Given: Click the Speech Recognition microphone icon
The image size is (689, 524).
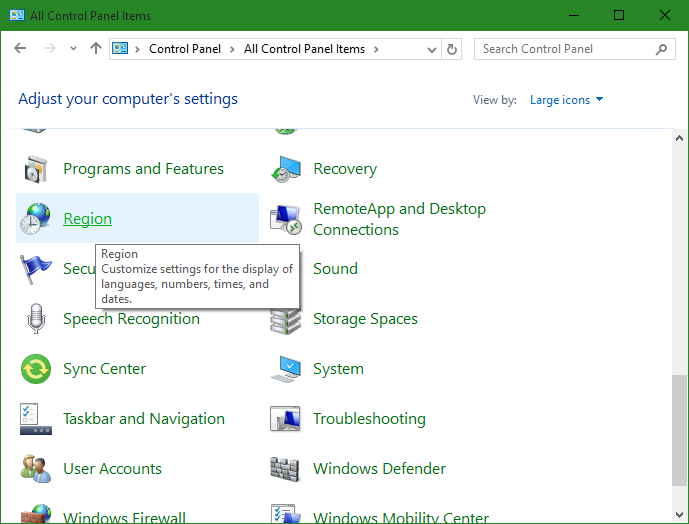Looking at the screenshot, I should [x=36, y=319].
